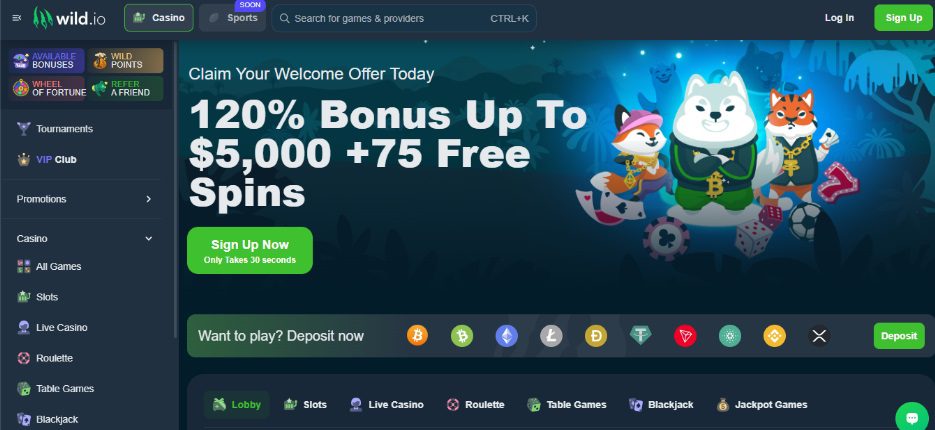
Task: Open Wheel of Fortune shortcut
Action: (48, 88)
